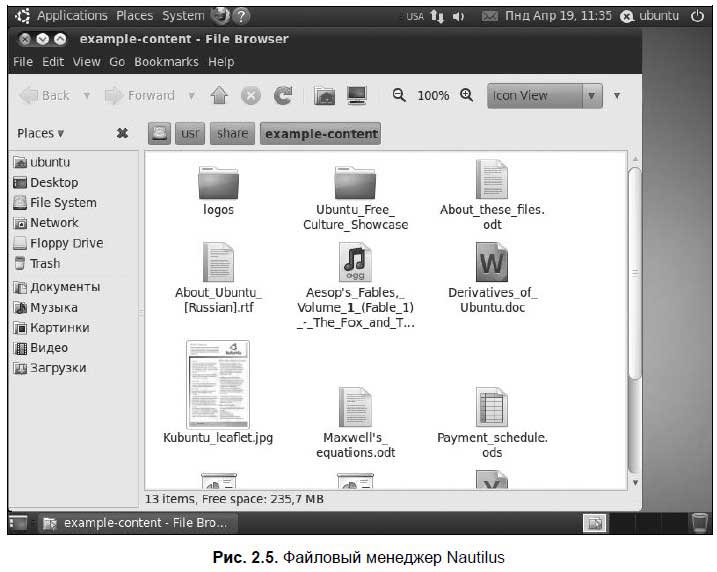Open File System in the sidebar
Image resolution: width=717 pixels, height=572 pixels.
[55, 203]
